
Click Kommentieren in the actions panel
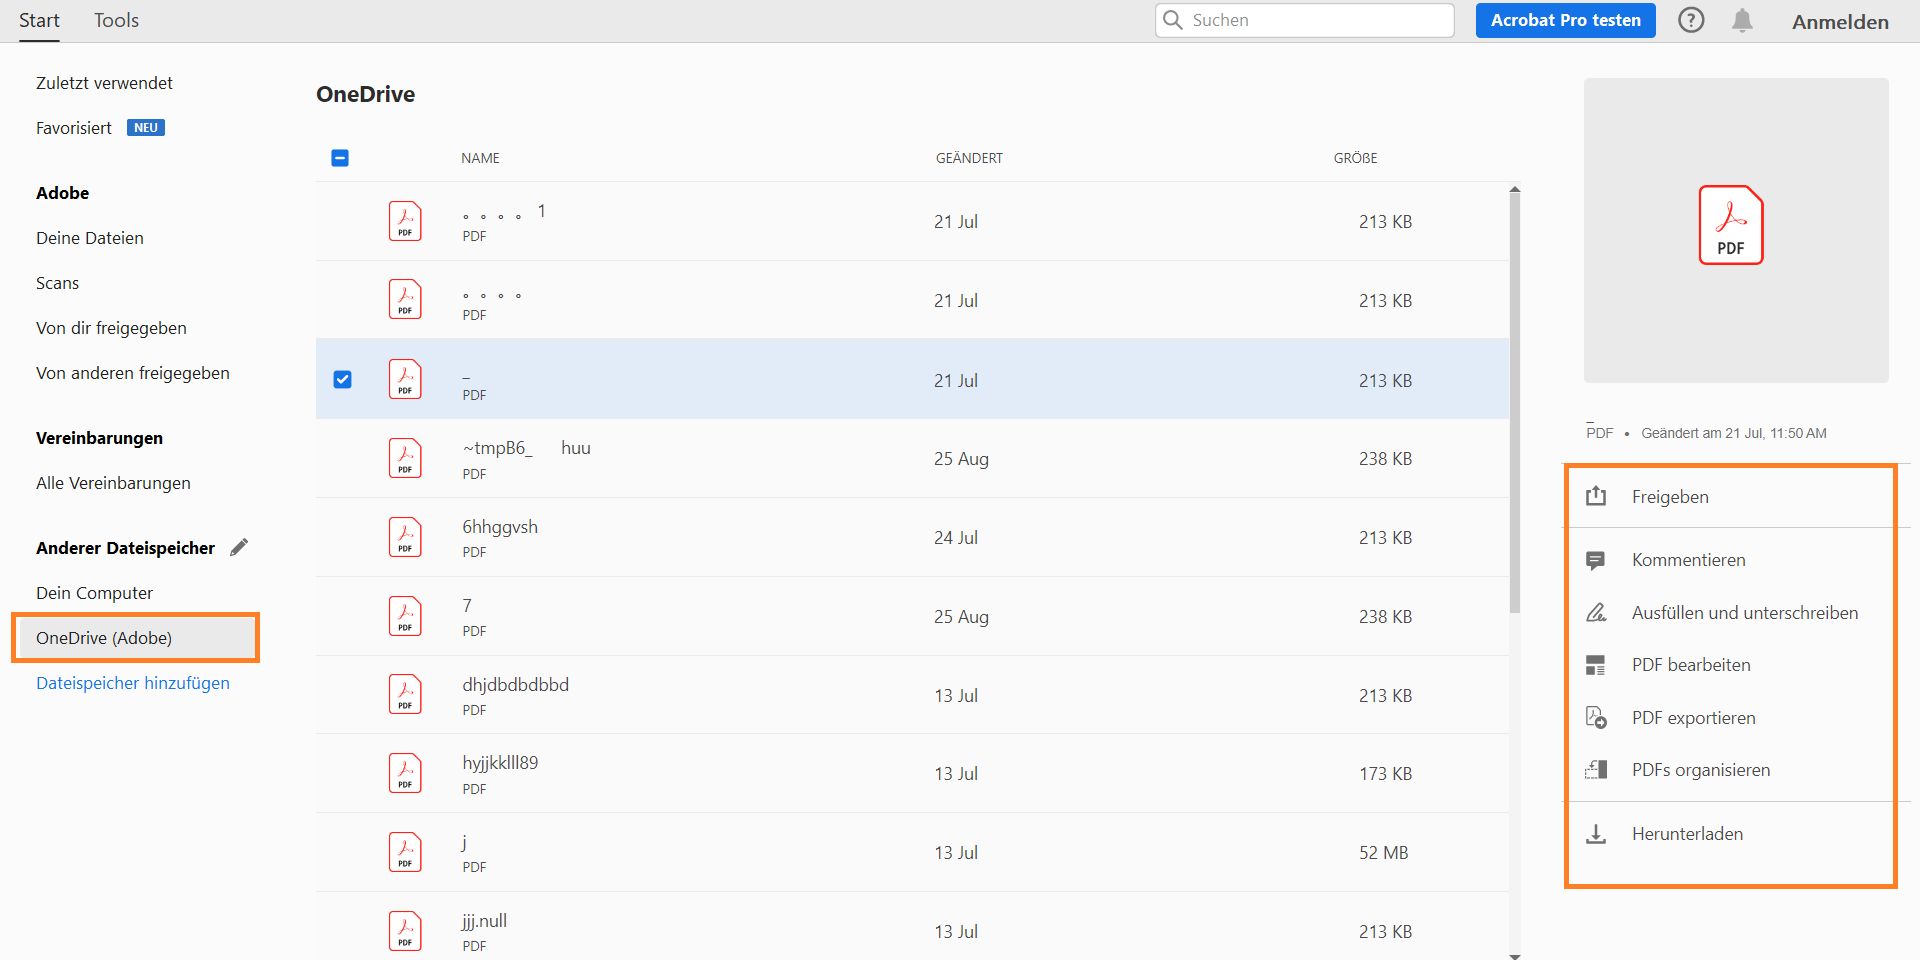[1689, 560]
